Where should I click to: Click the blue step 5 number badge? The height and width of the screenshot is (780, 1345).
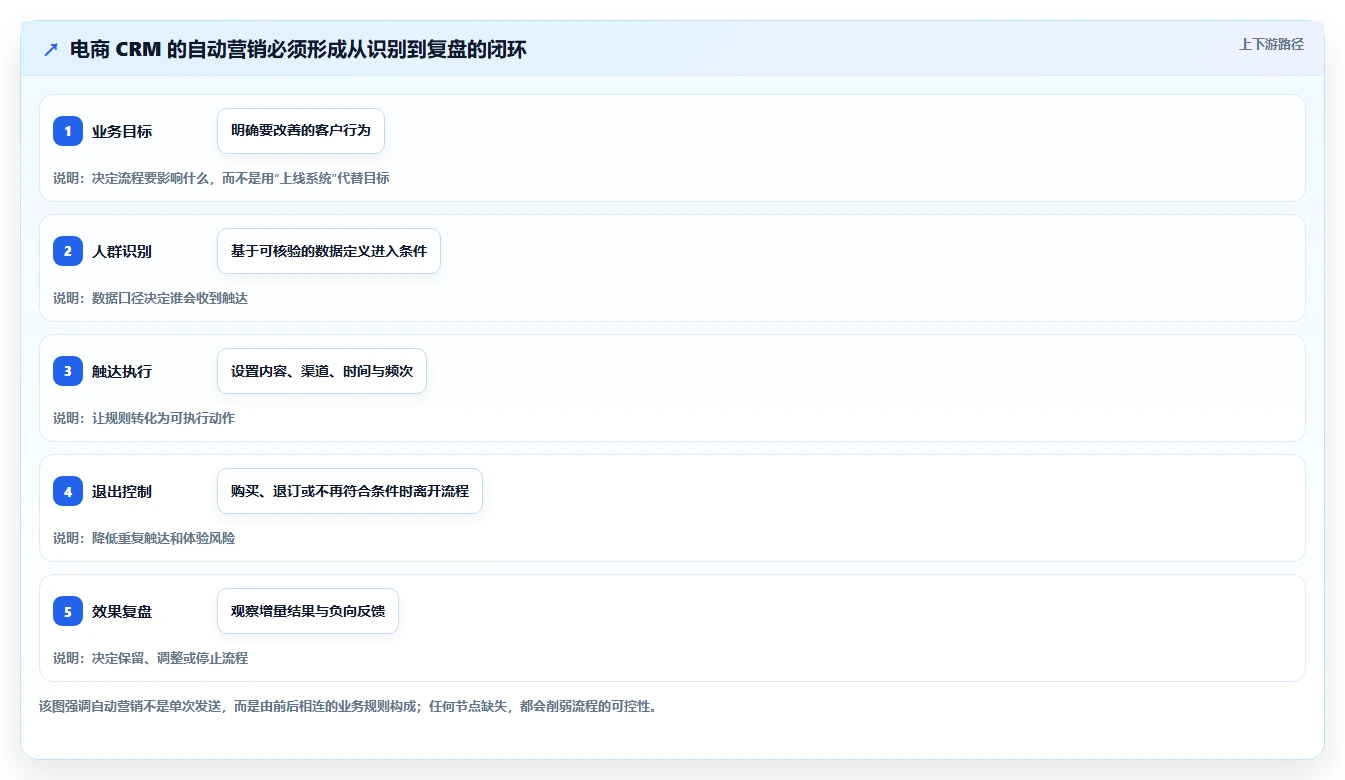[68, 611]
